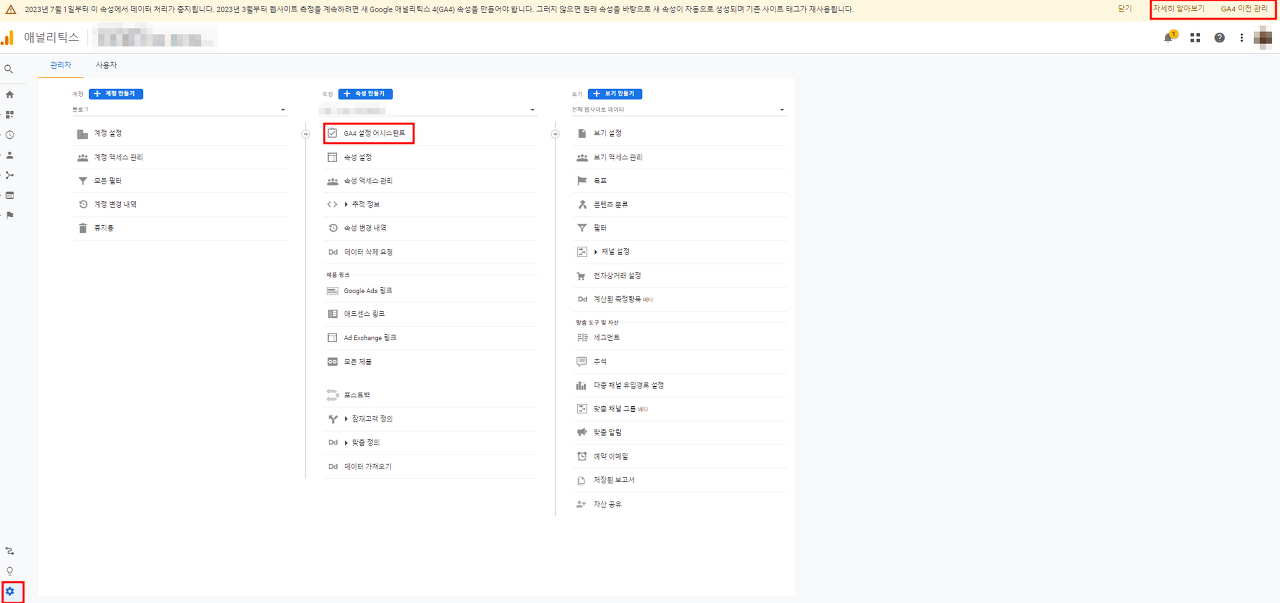Open Behavior reports icon in sidebar
Viewport: 1280px width, 603px height.
[x=10, y=195]
